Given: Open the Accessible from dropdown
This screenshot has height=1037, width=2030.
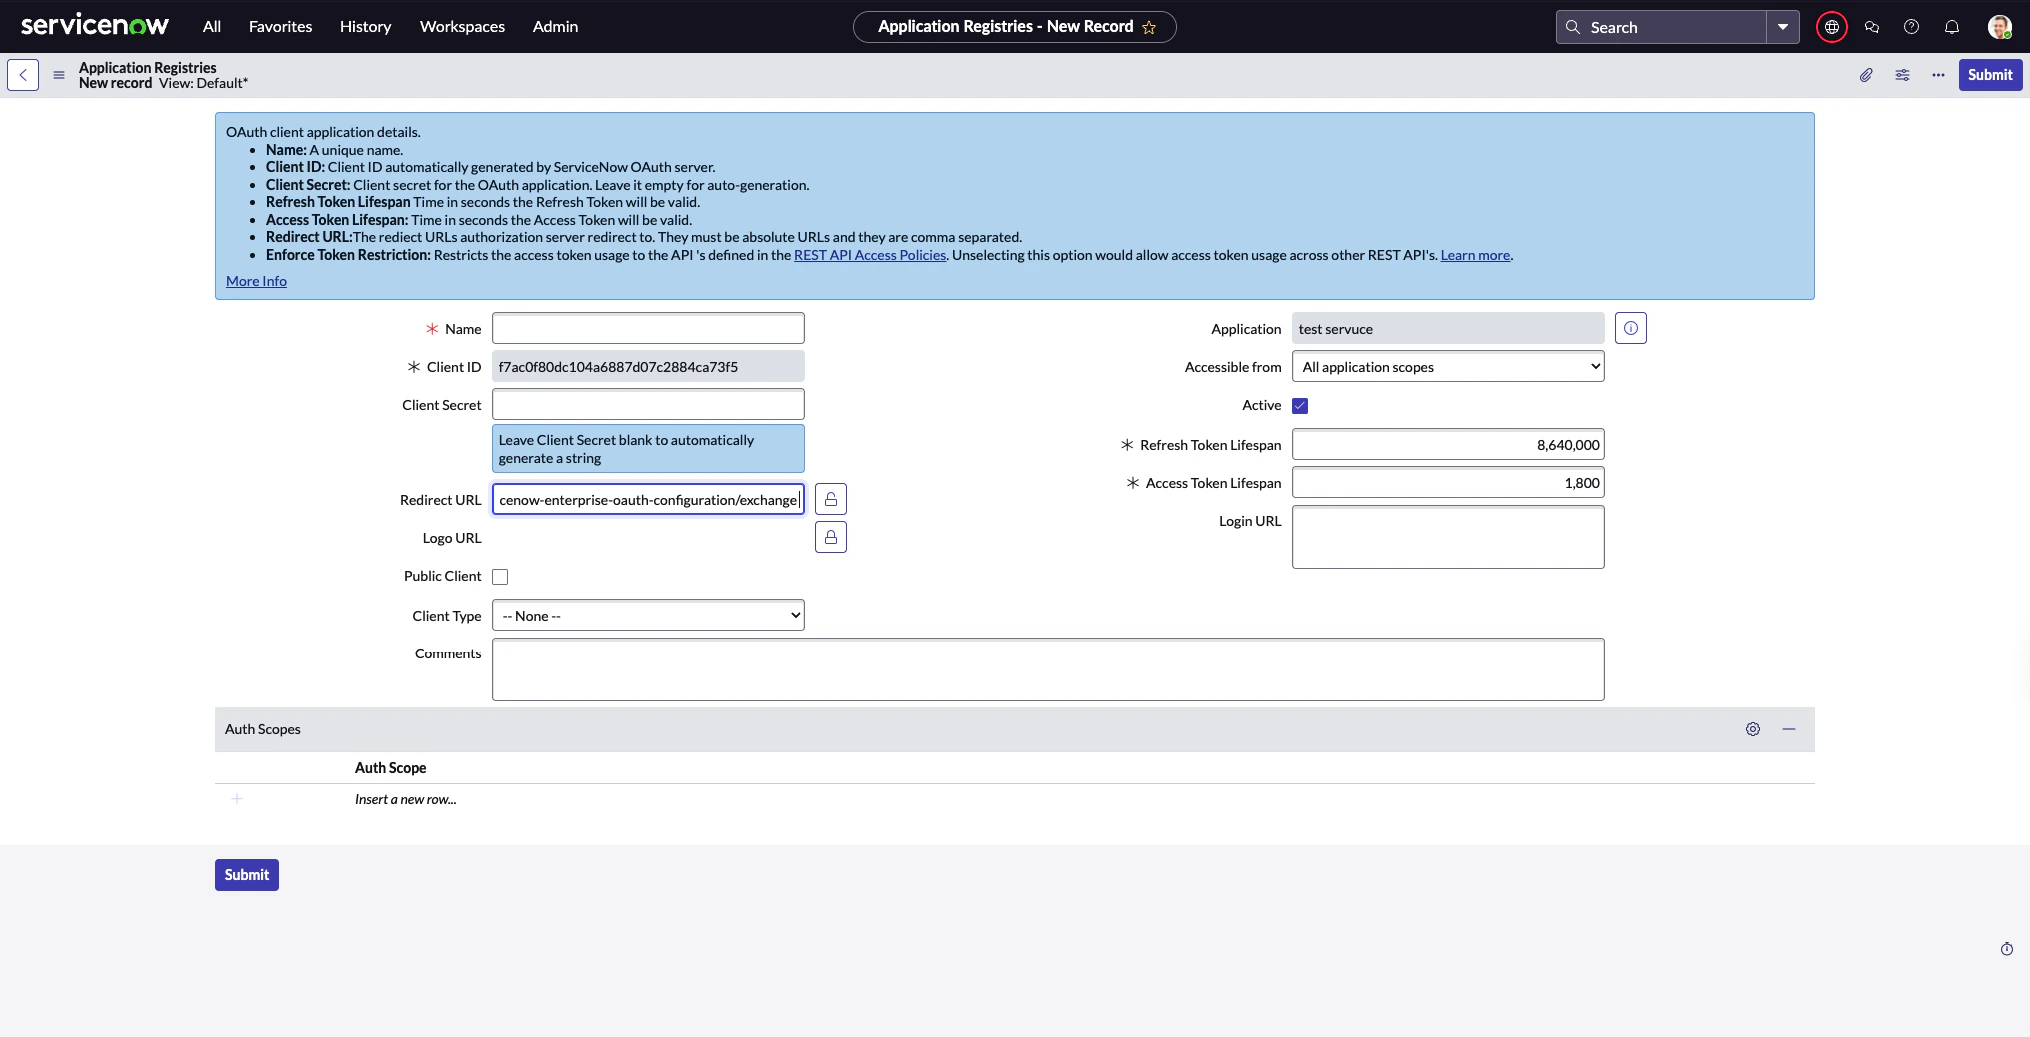Looking at the screenshot, I should click(1448, 366).
